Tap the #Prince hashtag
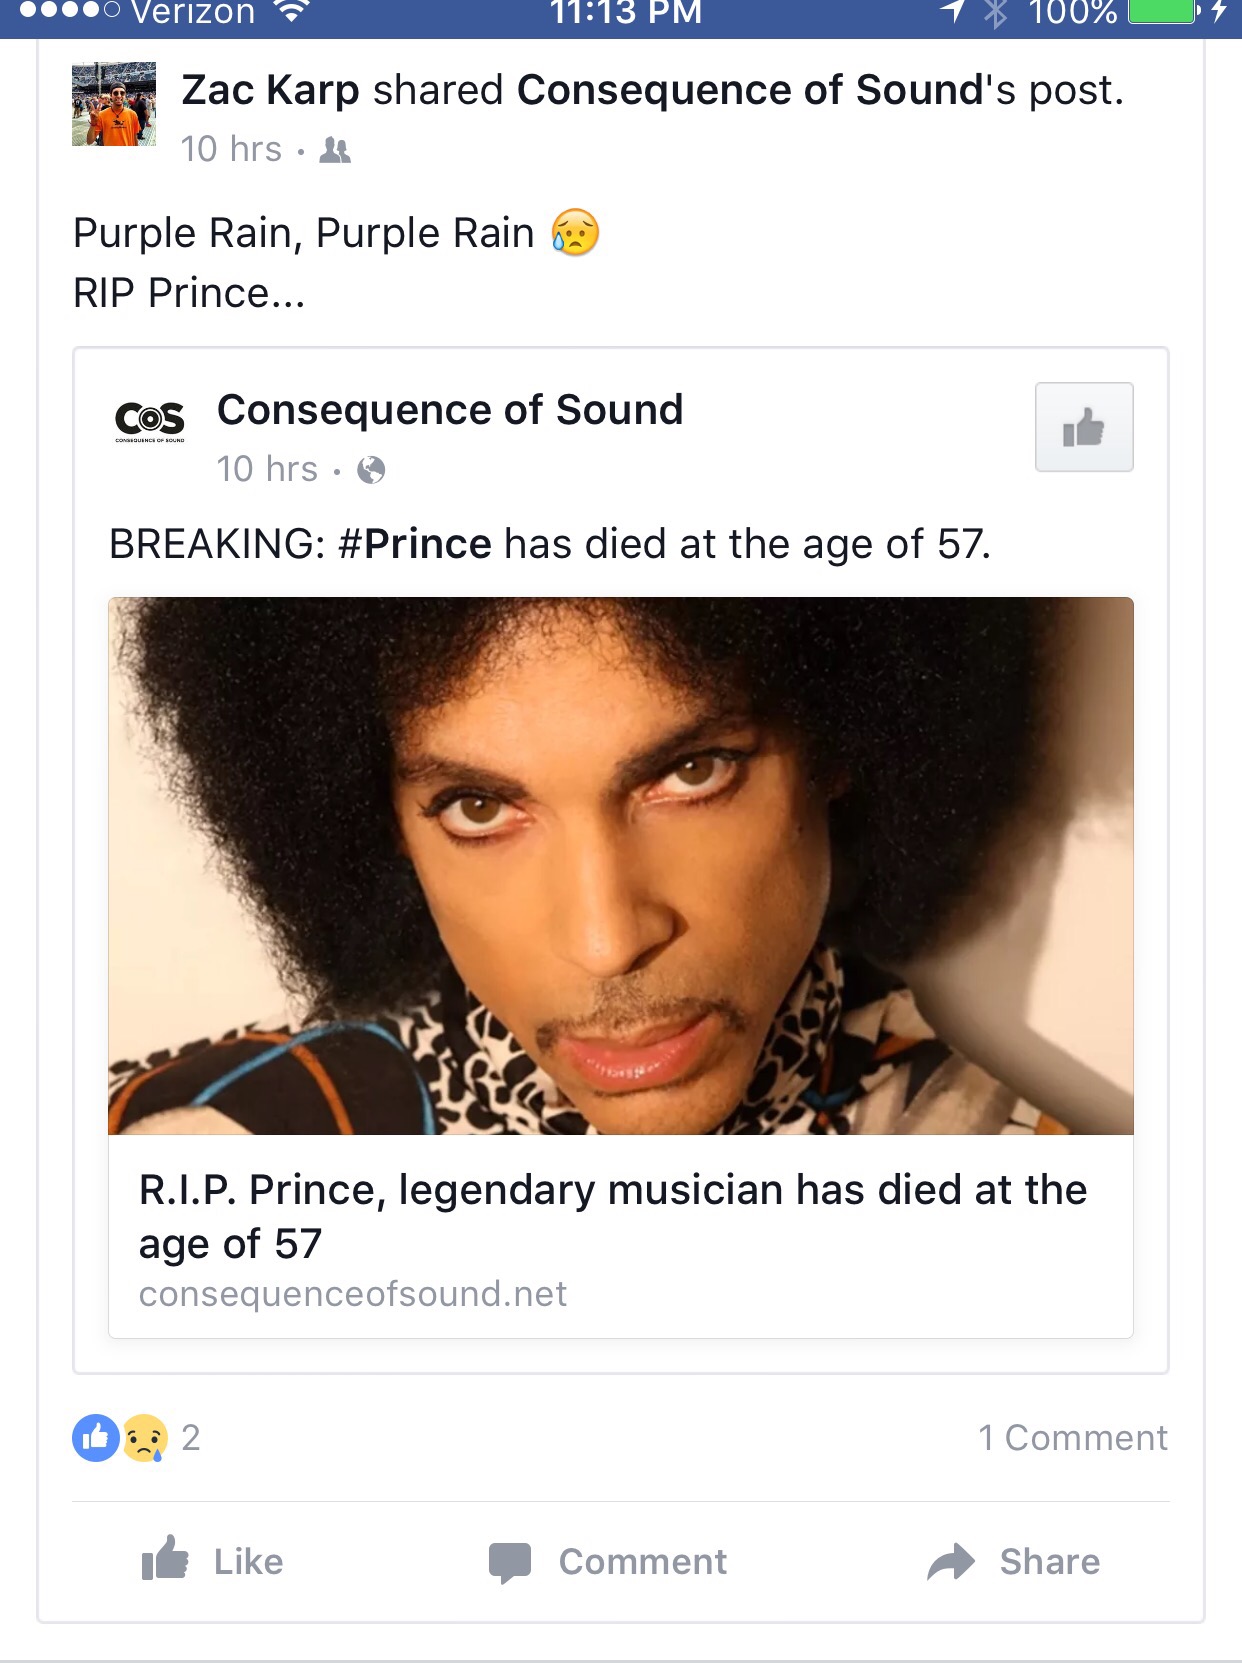The width and height of the screenshot is (1242, 1663). pyautogui.click(x=415, y=544)
